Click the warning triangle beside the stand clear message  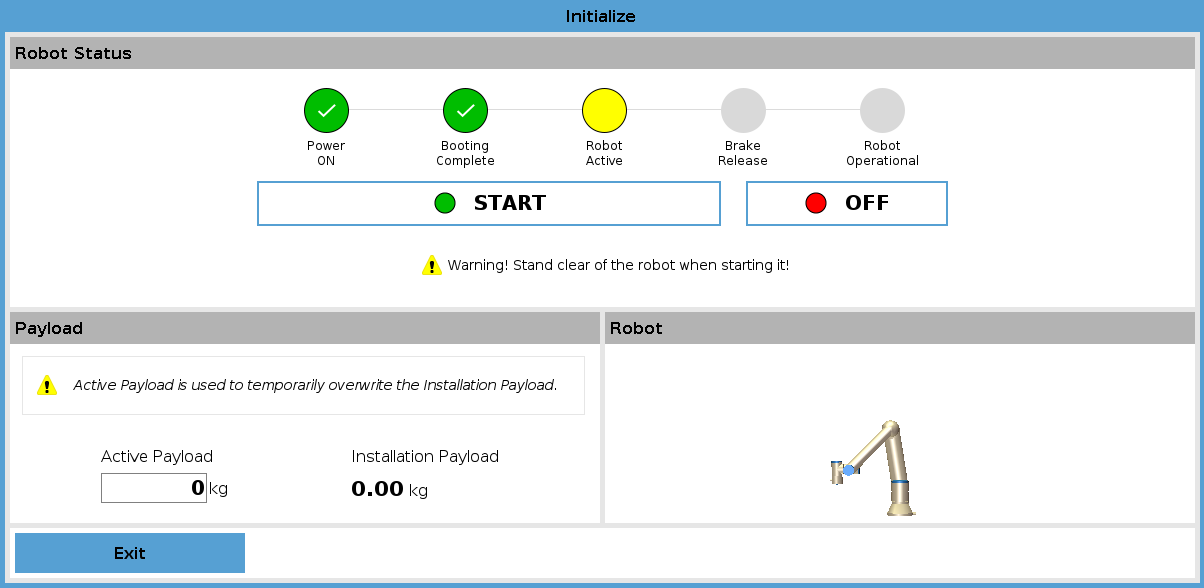(431, 266)
